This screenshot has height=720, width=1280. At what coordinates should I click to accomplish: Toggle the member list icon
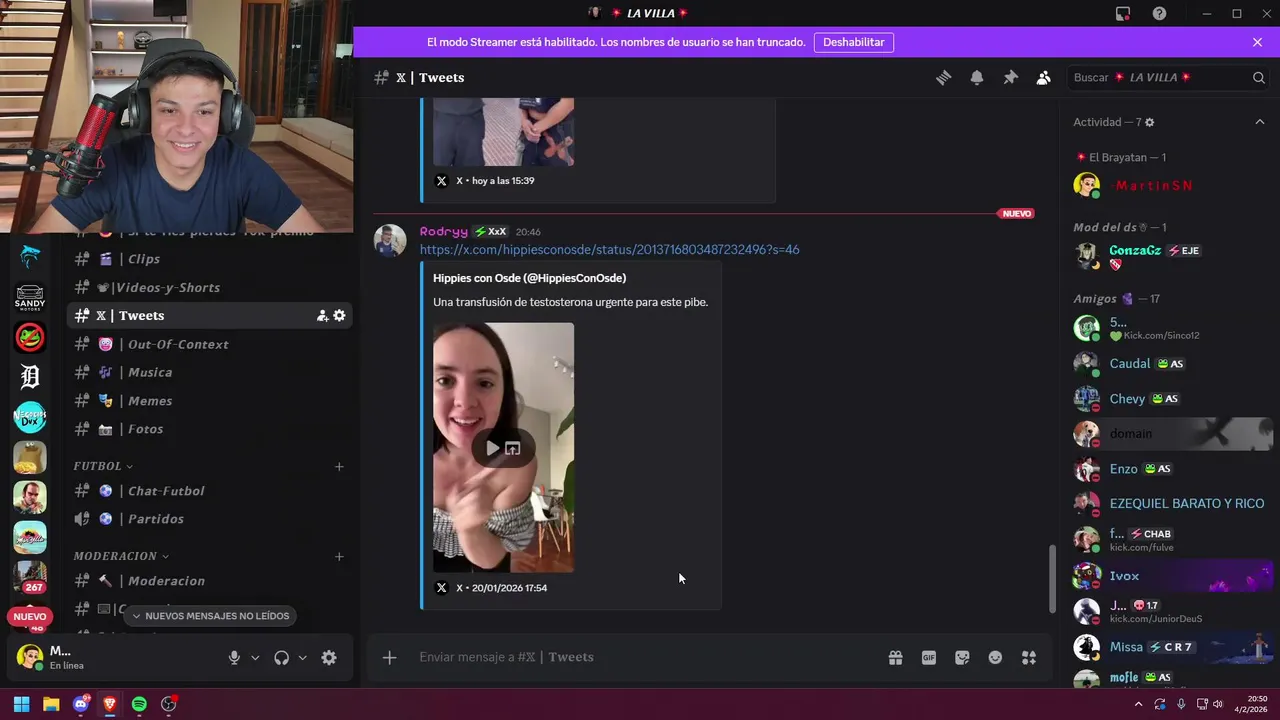pos(1044,78)
